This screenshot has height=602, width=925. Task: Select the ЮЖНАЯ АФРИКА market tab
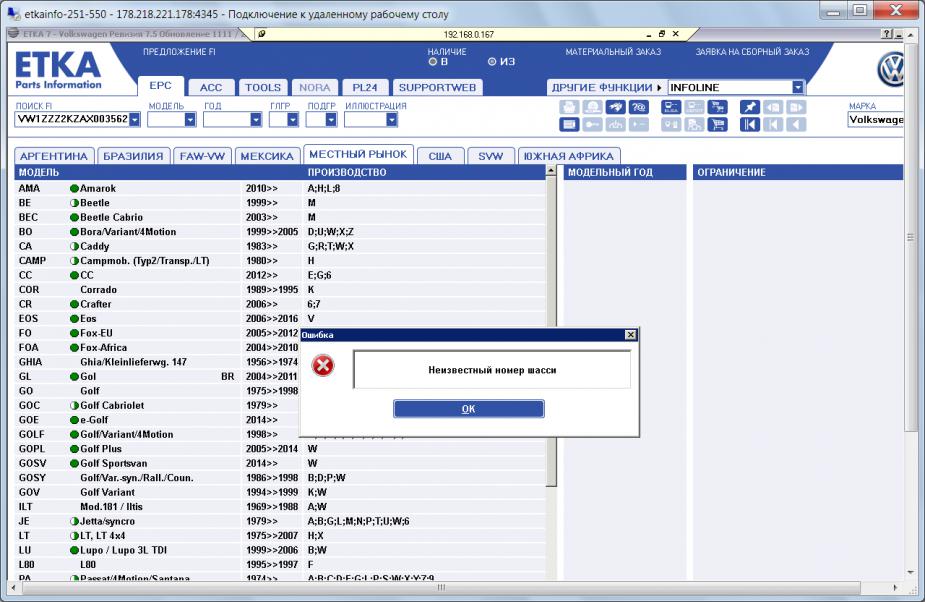[569, 156]
